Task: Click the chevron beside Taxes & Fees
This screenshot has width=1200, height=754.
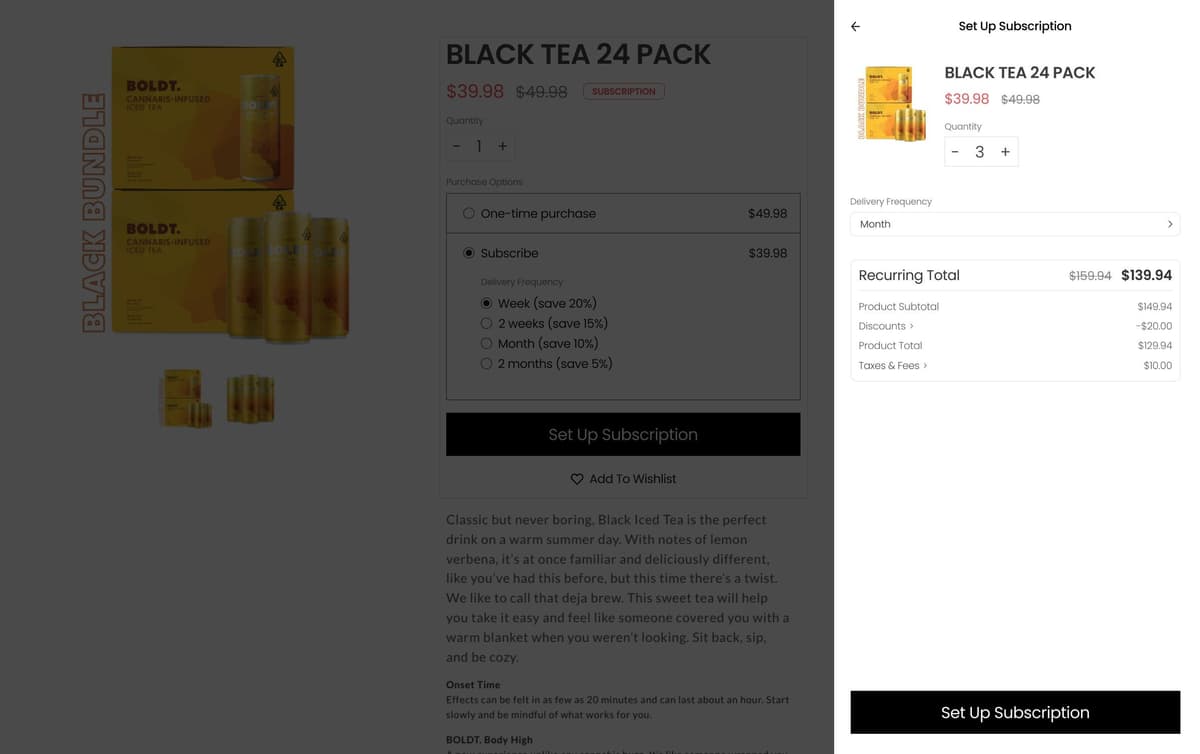Action: [x=923, y=365]
